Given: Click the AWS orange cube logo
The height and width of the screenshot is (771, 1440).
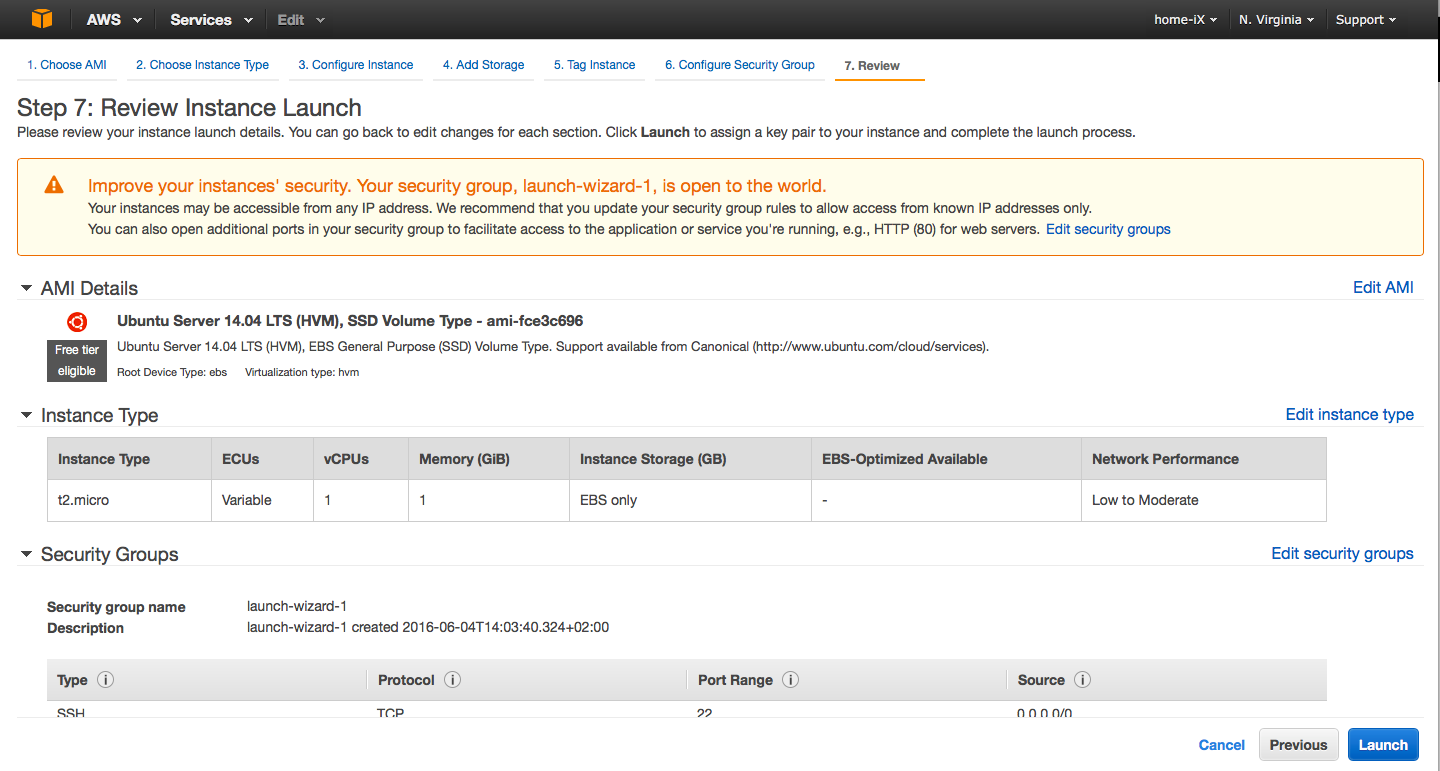Looking at the screenshot, I should 41,19.
